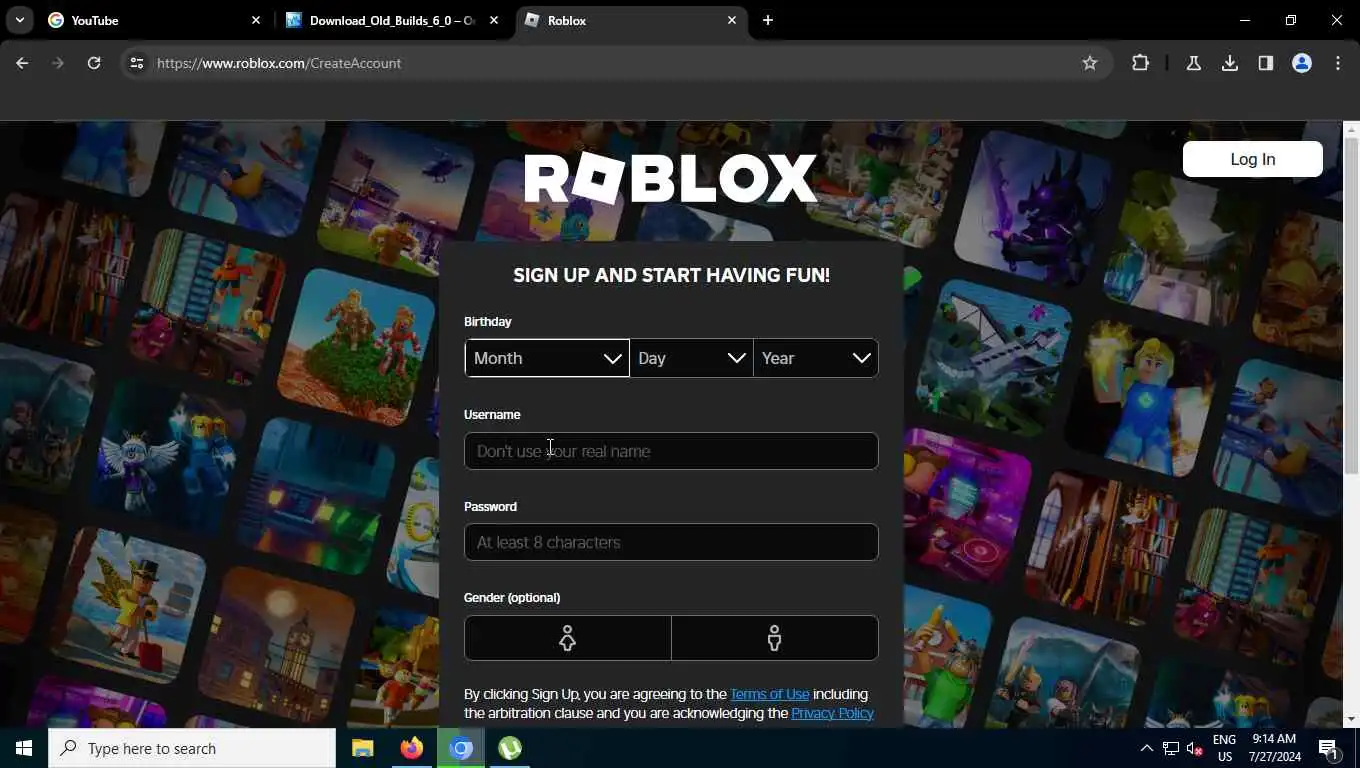Open the browser Downloads icon
1360x768 pixels.
1229,63
